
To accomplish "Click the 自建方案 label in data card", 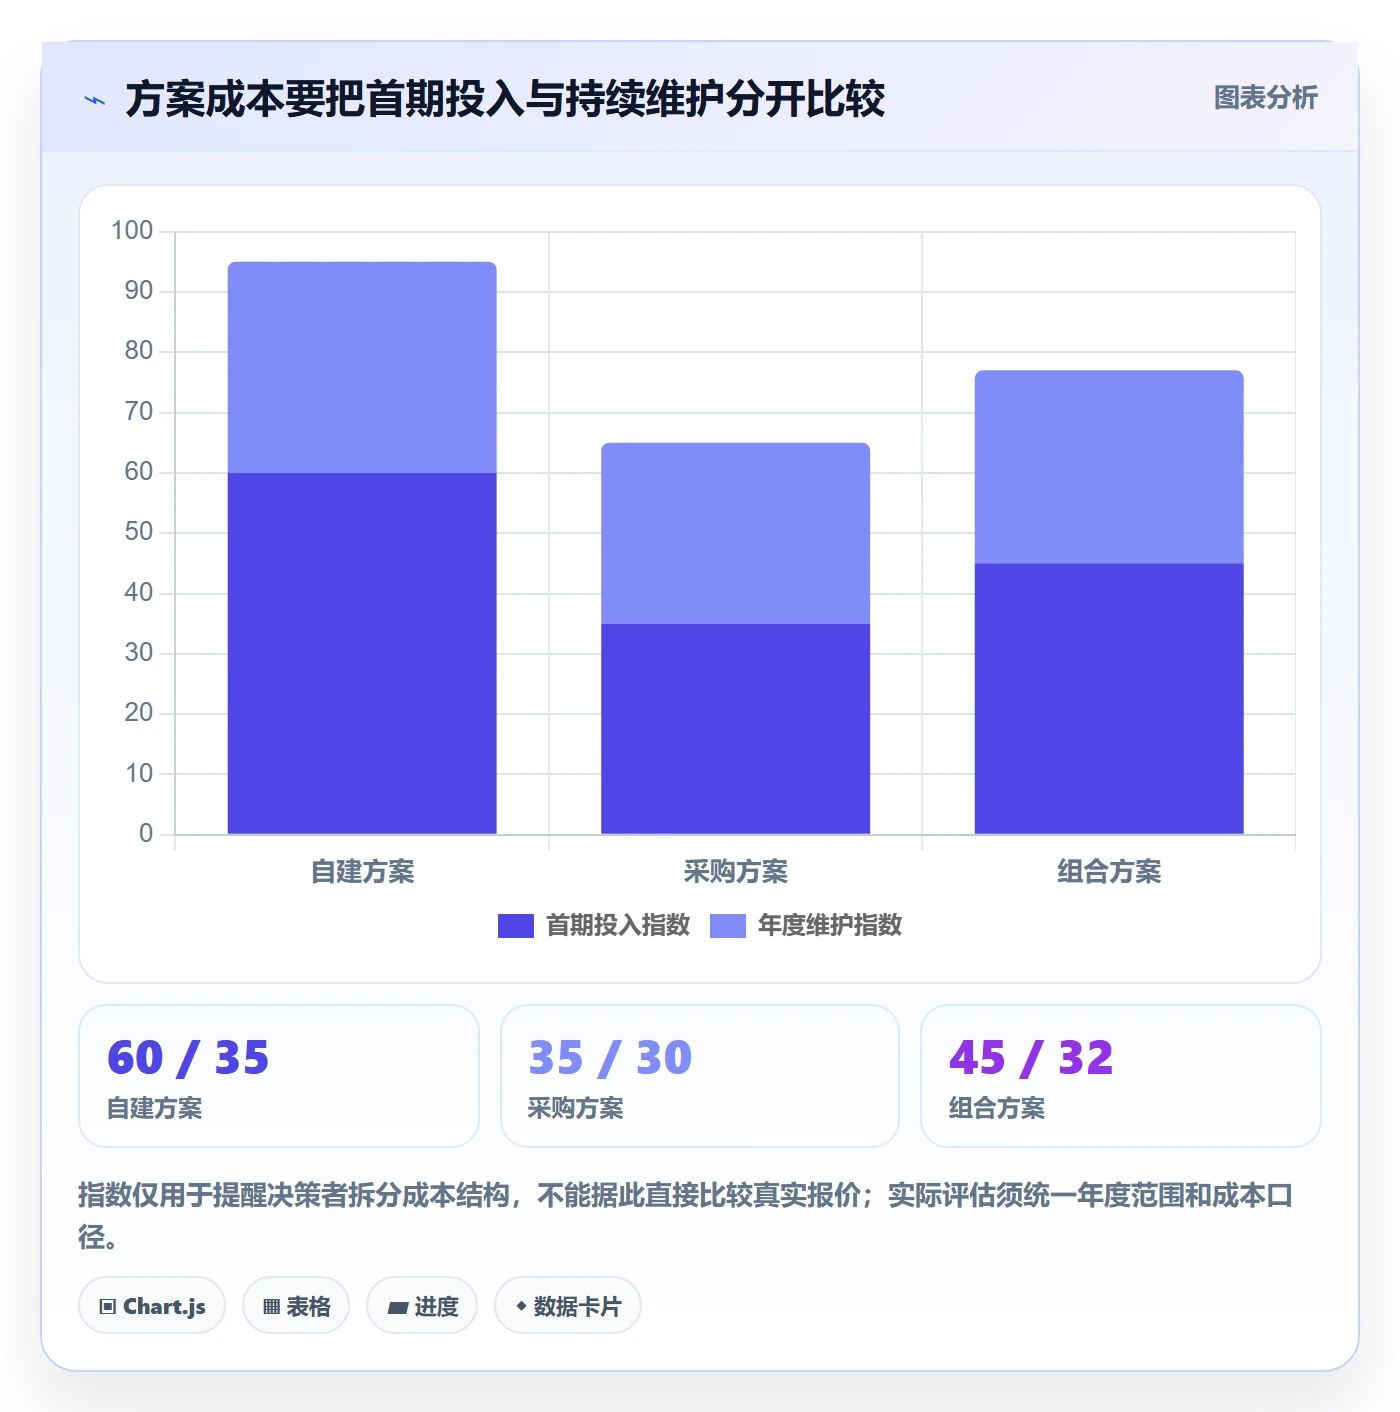I will [x=155, y=1108].
